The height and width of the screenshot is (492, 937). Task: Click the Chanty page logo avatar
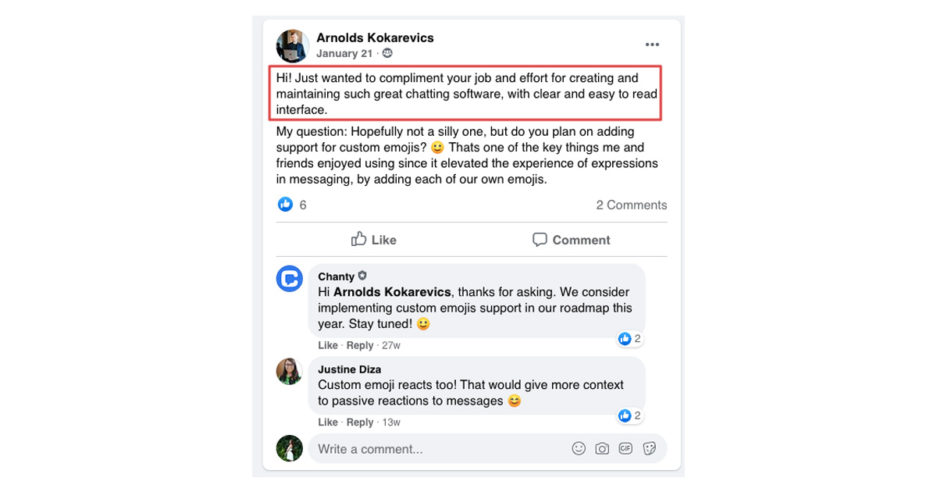tap(290, 279)
